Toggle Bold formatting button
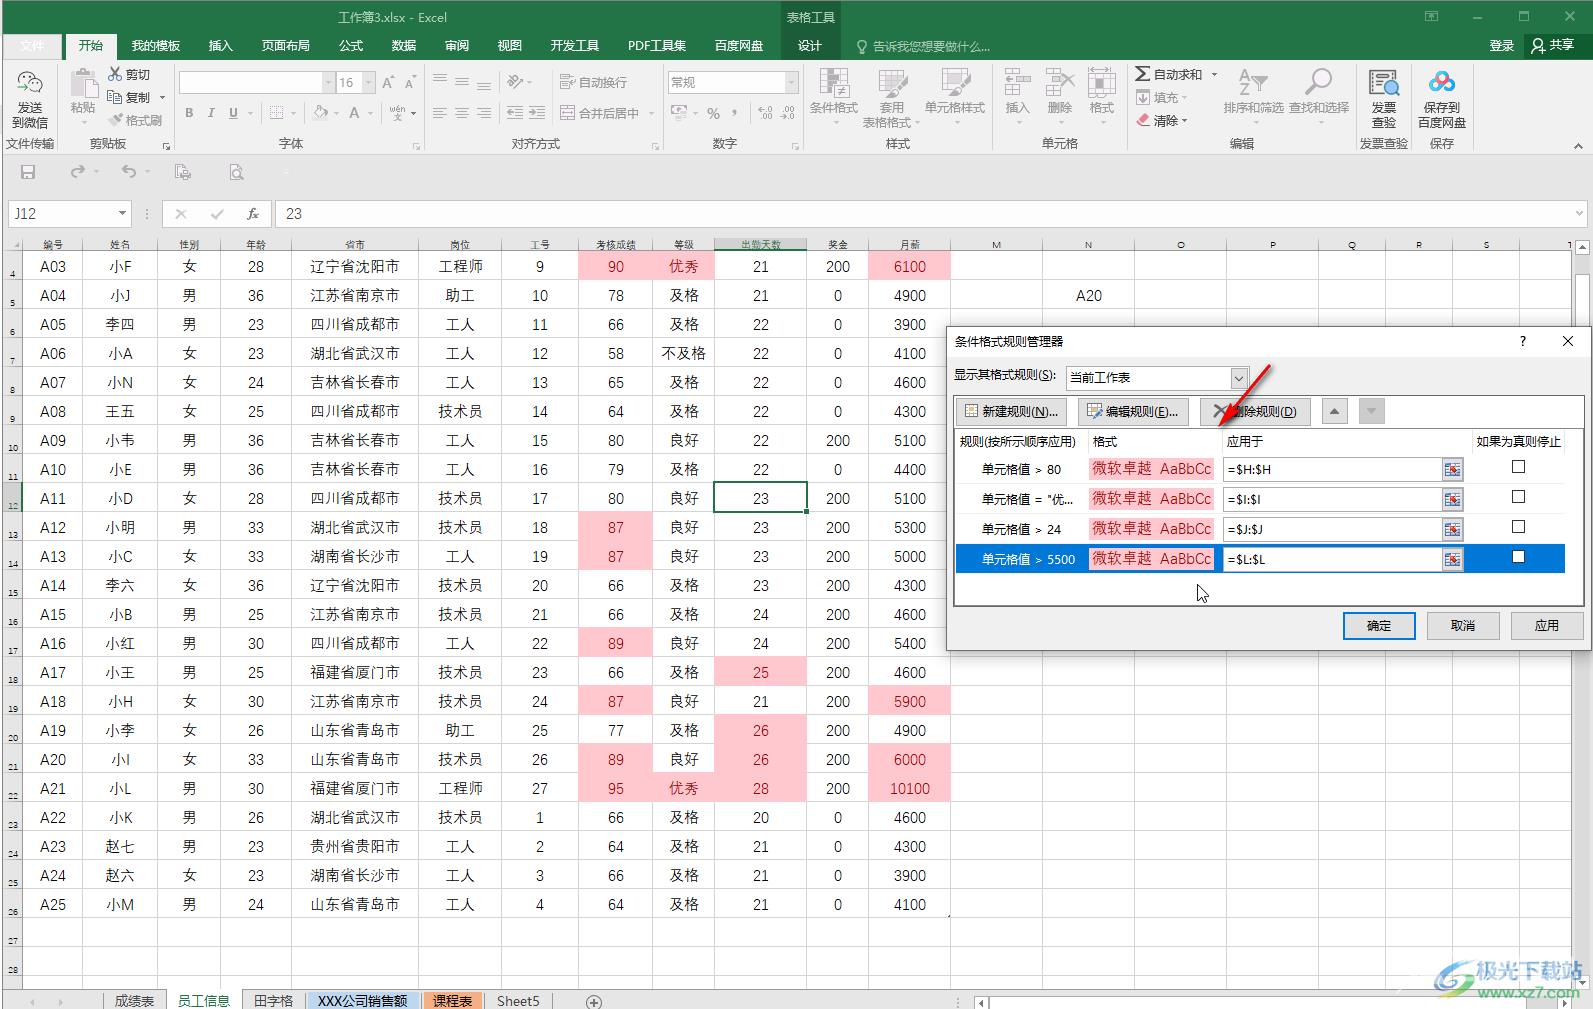Screen dimensions: 1593x1009 (189, 113)
